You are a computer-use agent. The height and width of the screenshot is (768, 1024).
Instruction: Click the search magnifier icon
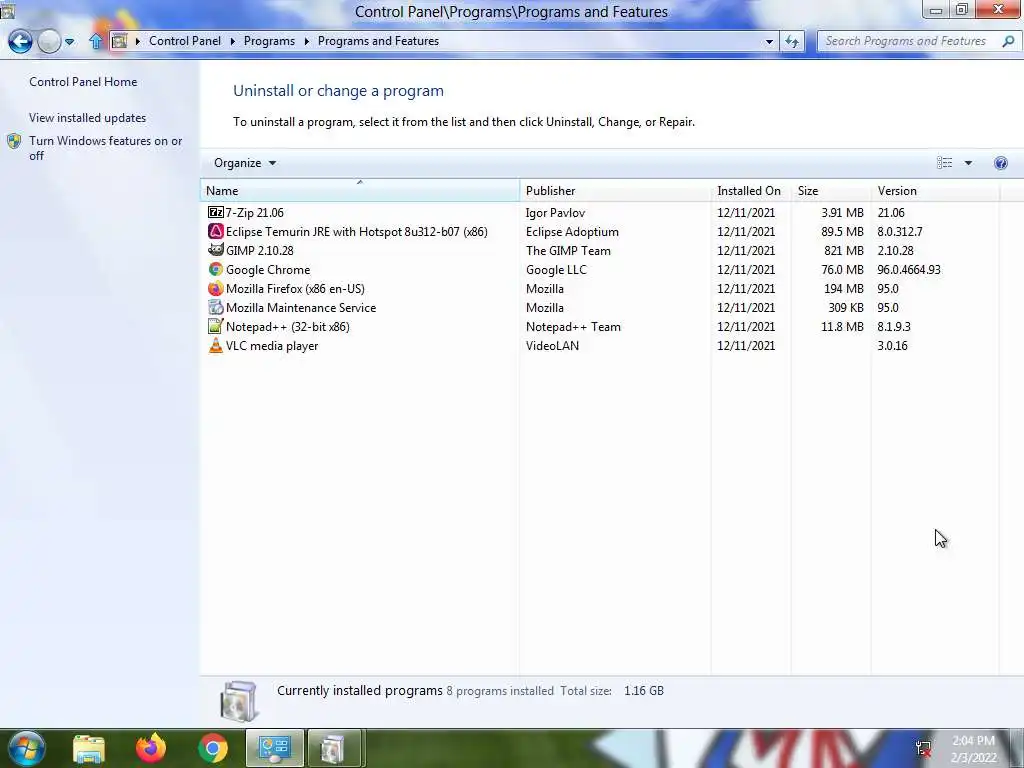(x=1008, y=41)
